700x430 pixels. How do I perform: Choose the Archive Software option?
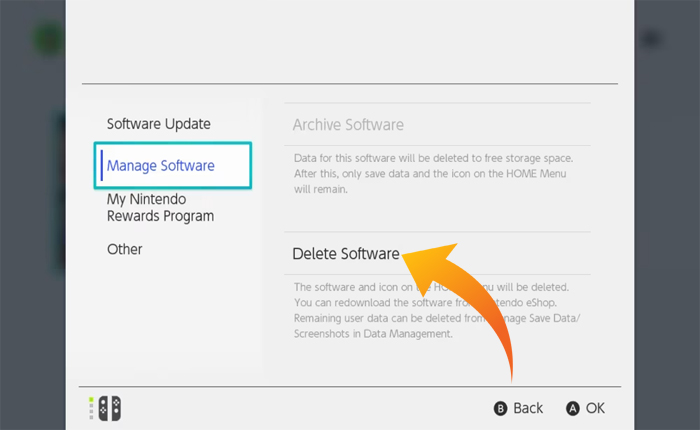[x=348, y=125]
